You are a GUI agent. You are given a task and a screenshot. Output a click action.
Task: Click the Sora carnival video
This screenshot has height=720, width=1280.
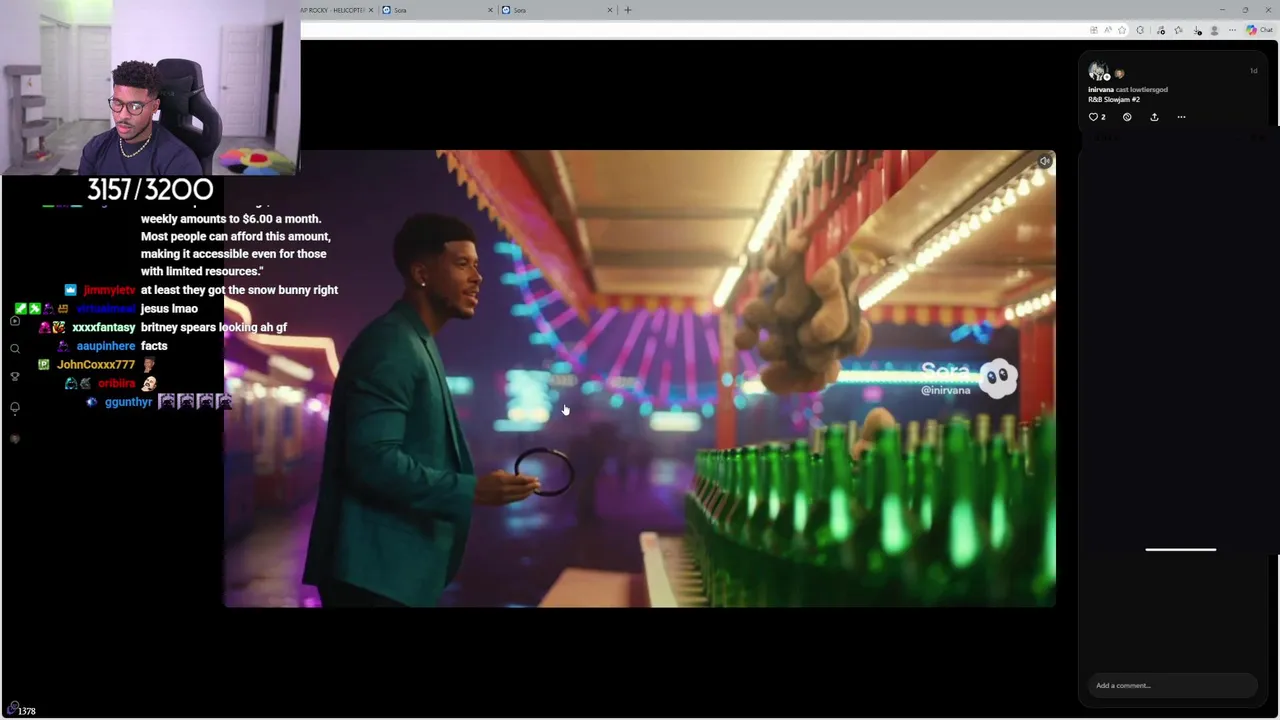[639, 378]
